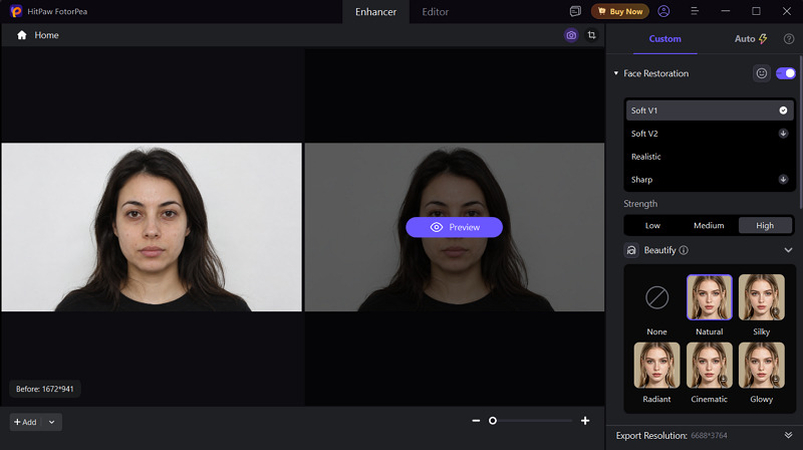Screen dimensions: 803x450
Task: Set Strength to Medium
Action: point(709,226)
